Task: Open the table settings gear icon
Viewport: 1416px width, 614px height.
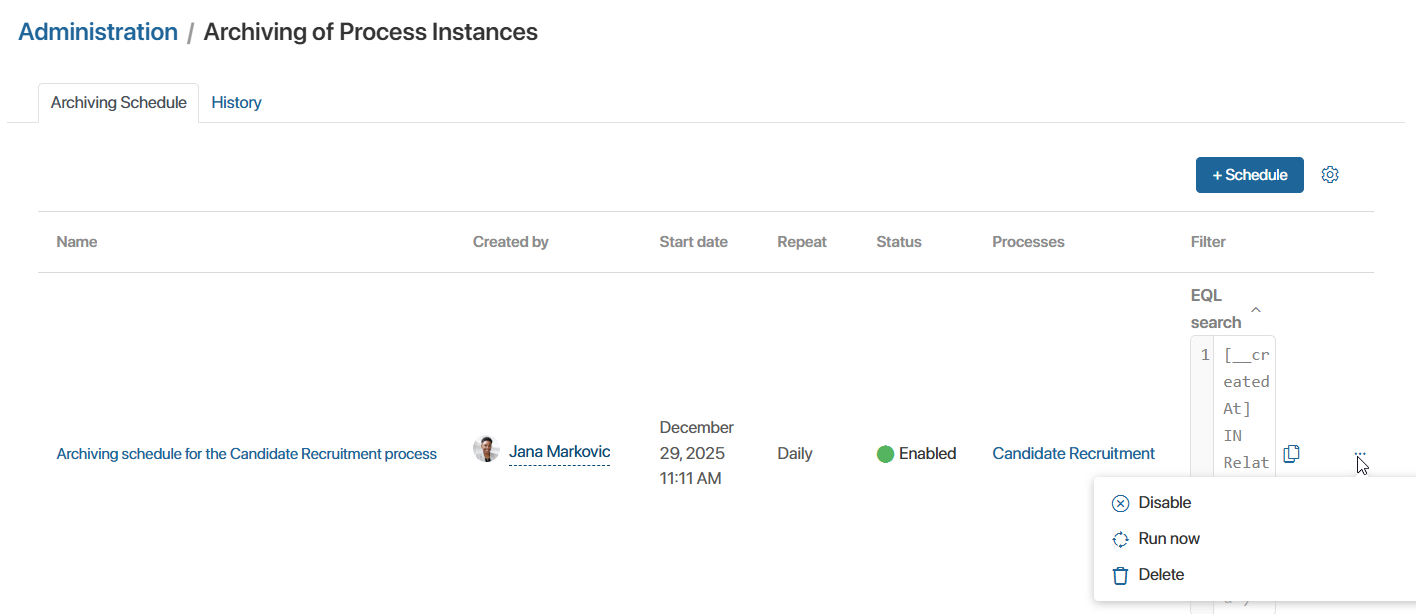Action: pyautogui.click(x=1329, y=175)
